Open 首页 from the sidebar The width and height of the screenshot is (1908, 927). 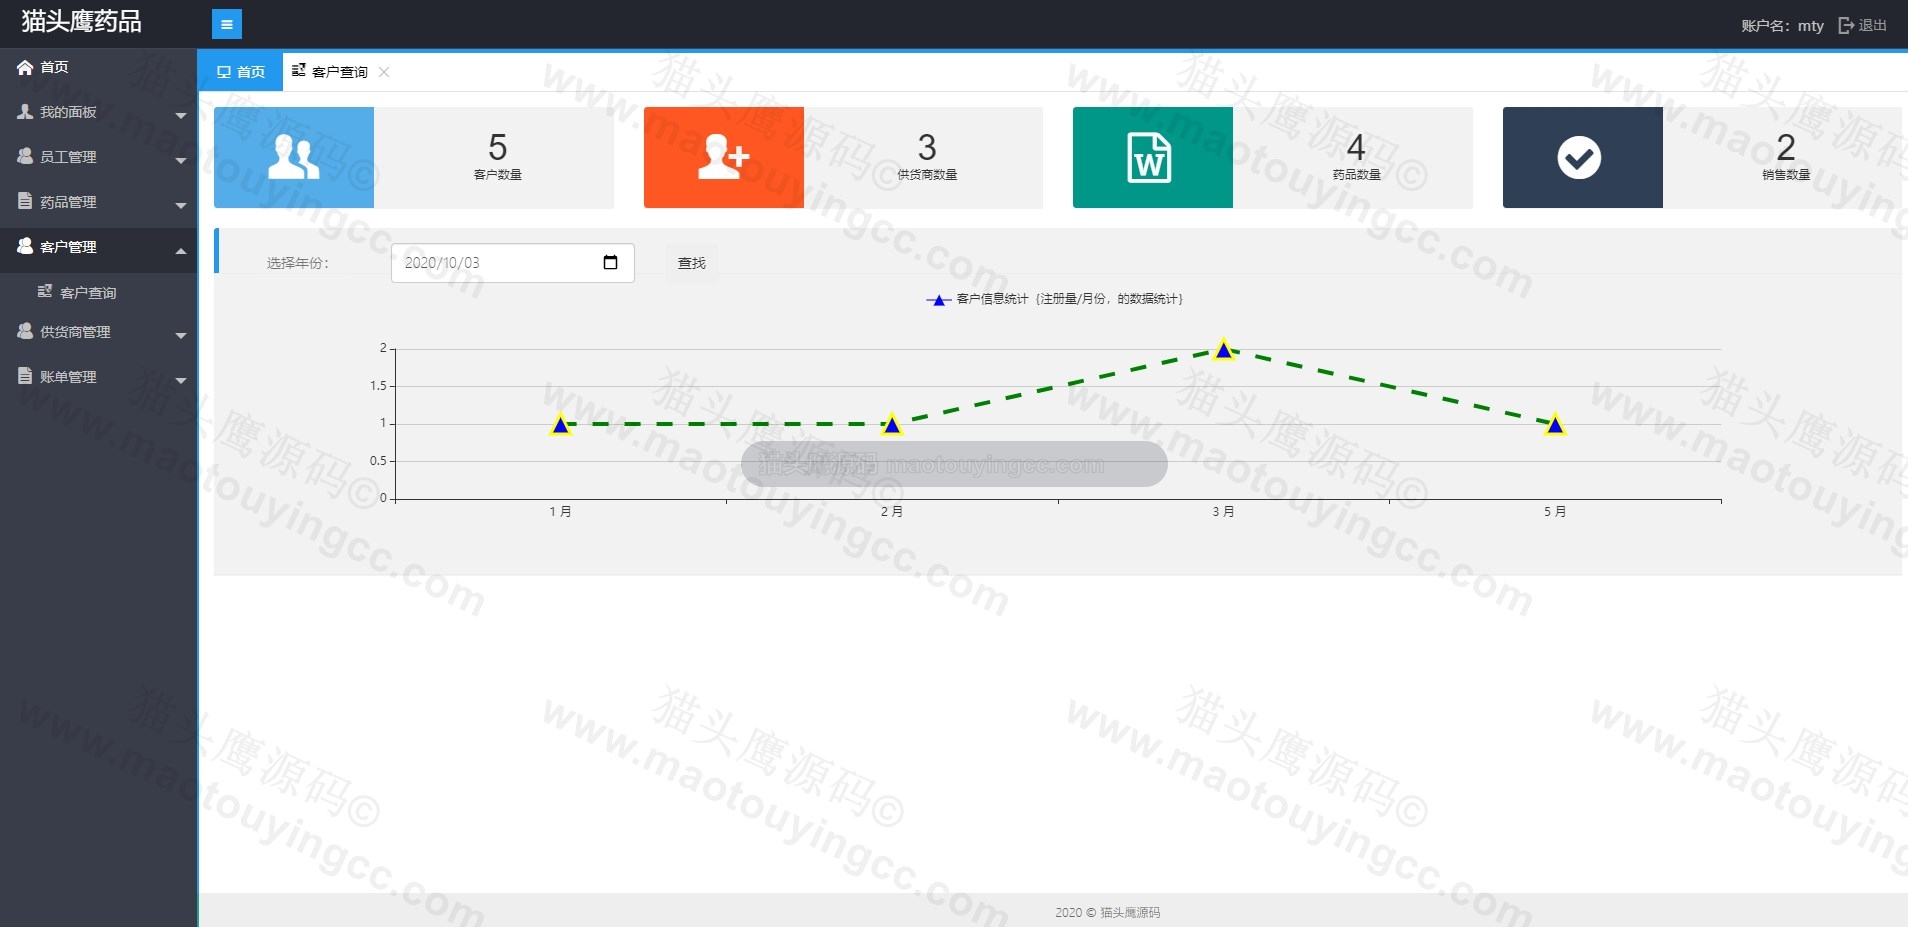click(99, 67)
